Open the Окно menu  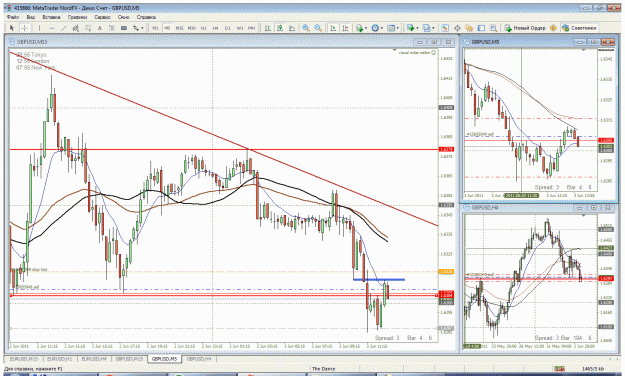click(x=124, y=17)
